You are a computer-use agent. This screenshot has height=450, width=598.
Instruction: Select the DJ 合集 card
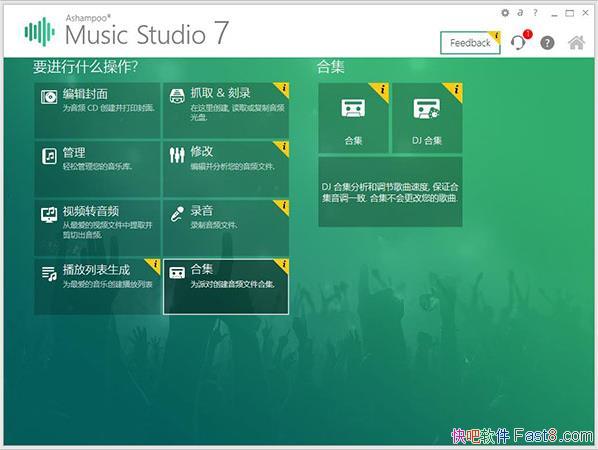pos(427,118)
